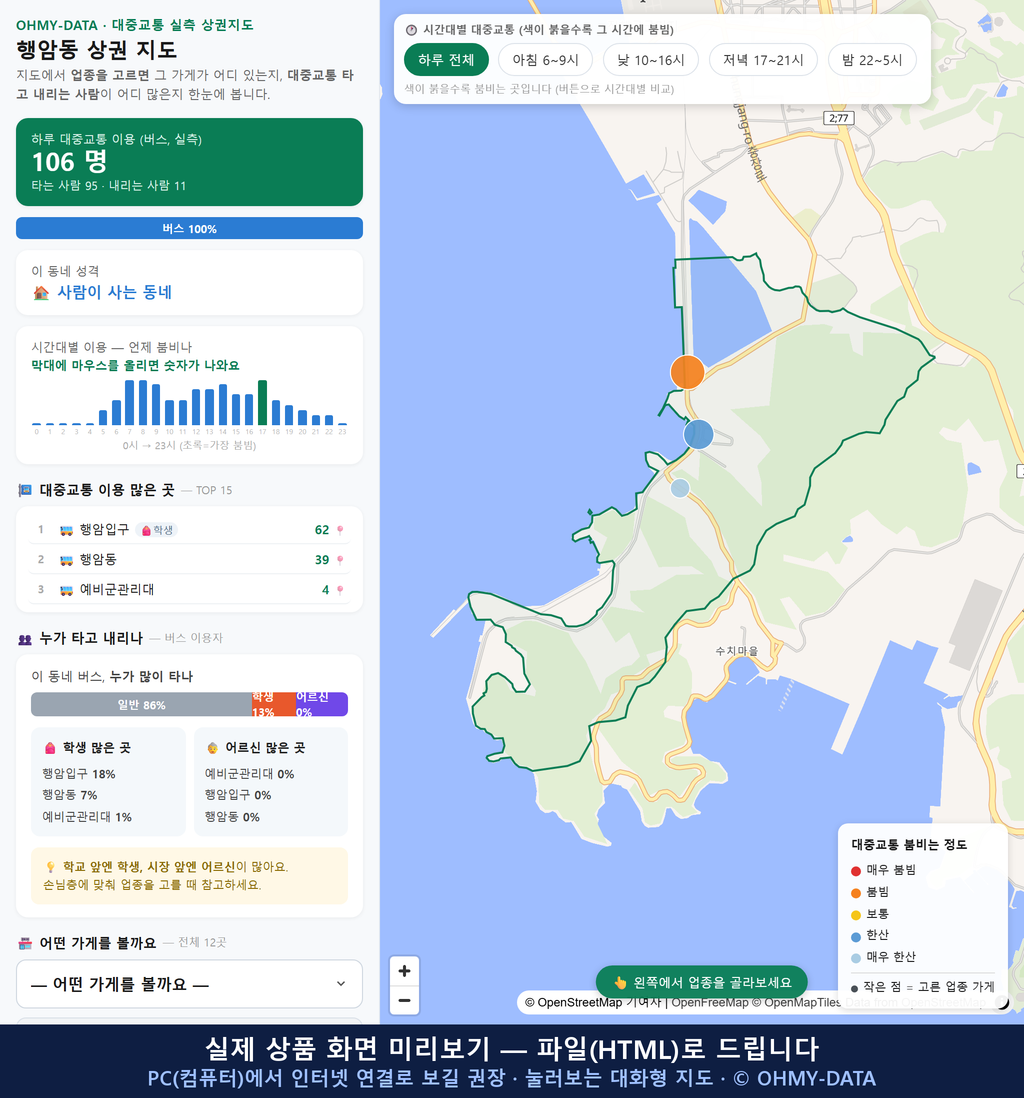This screenshot has width=1024, height=1098.
Task: Click the green peak bar at hour 17
Action: [263, 403]
